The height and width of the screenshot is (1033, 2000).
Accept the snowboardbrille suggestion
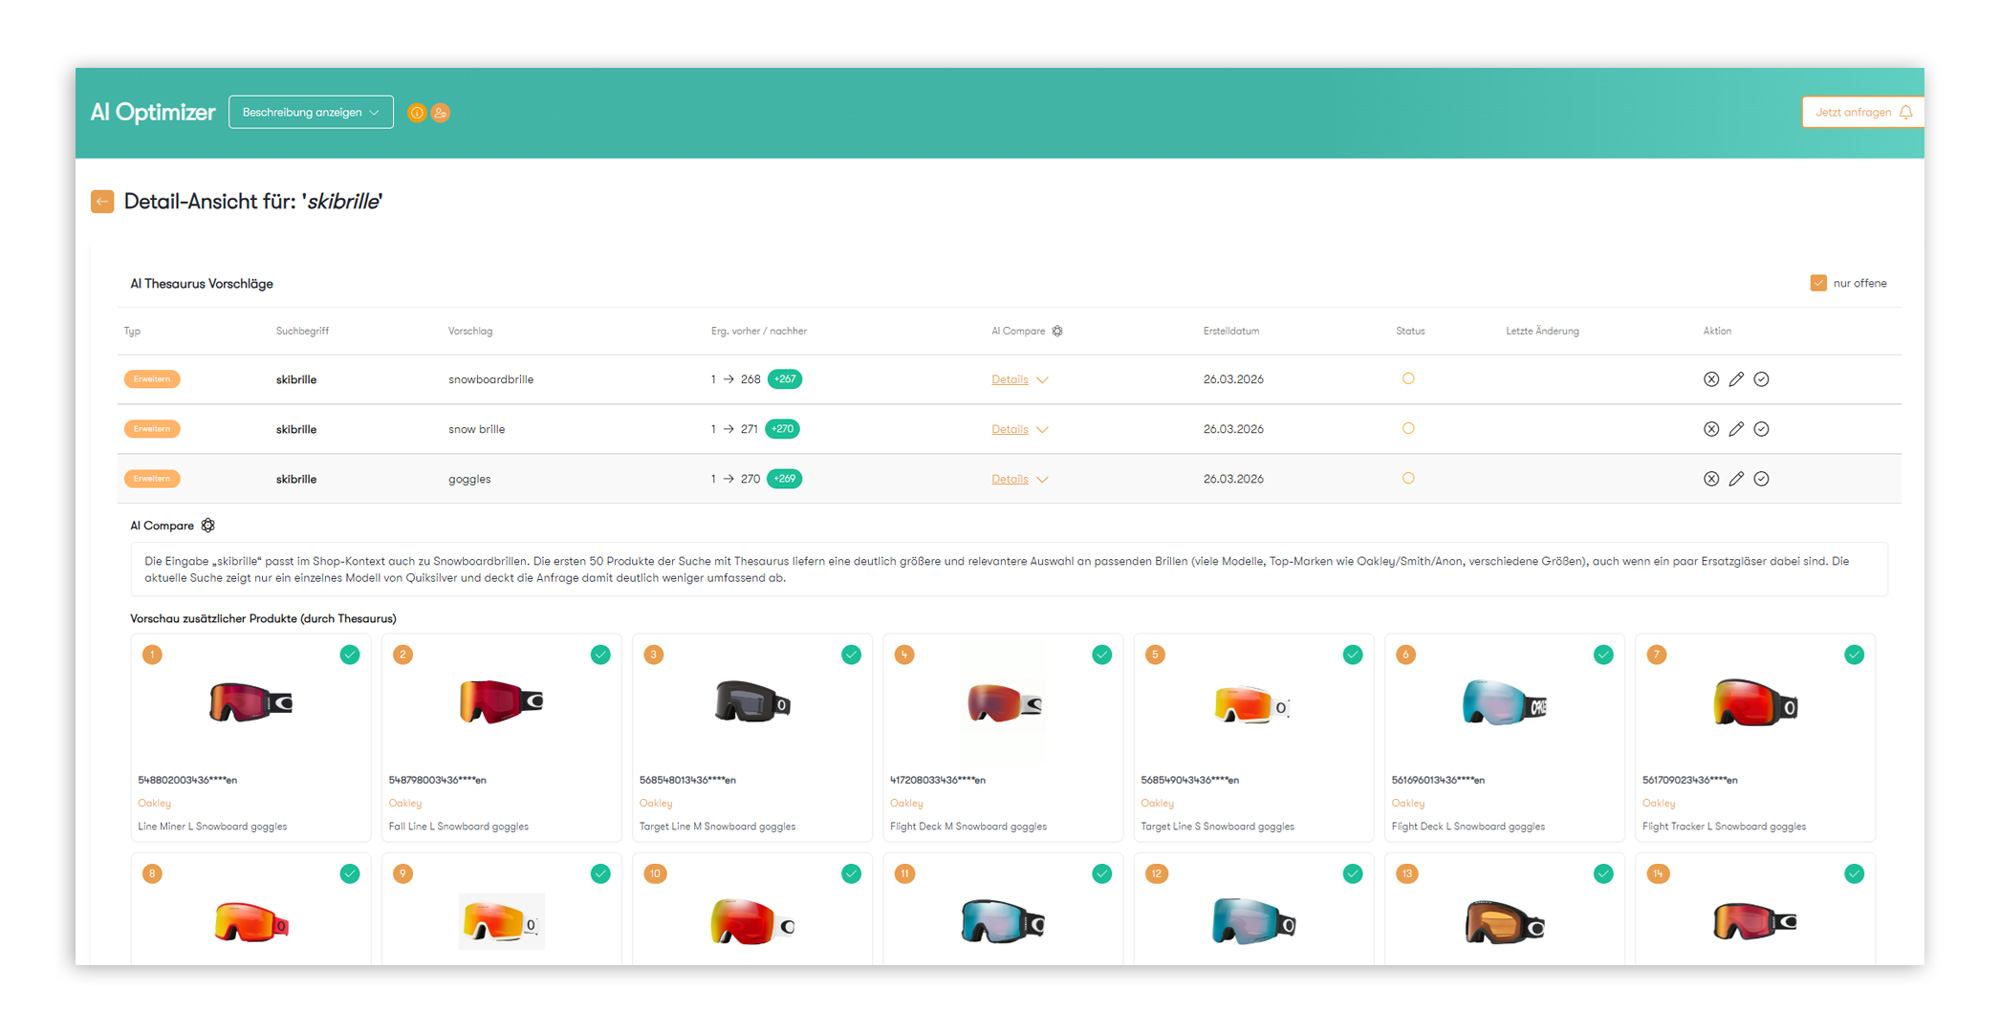pyautogui.click(x=1761, y=380)
